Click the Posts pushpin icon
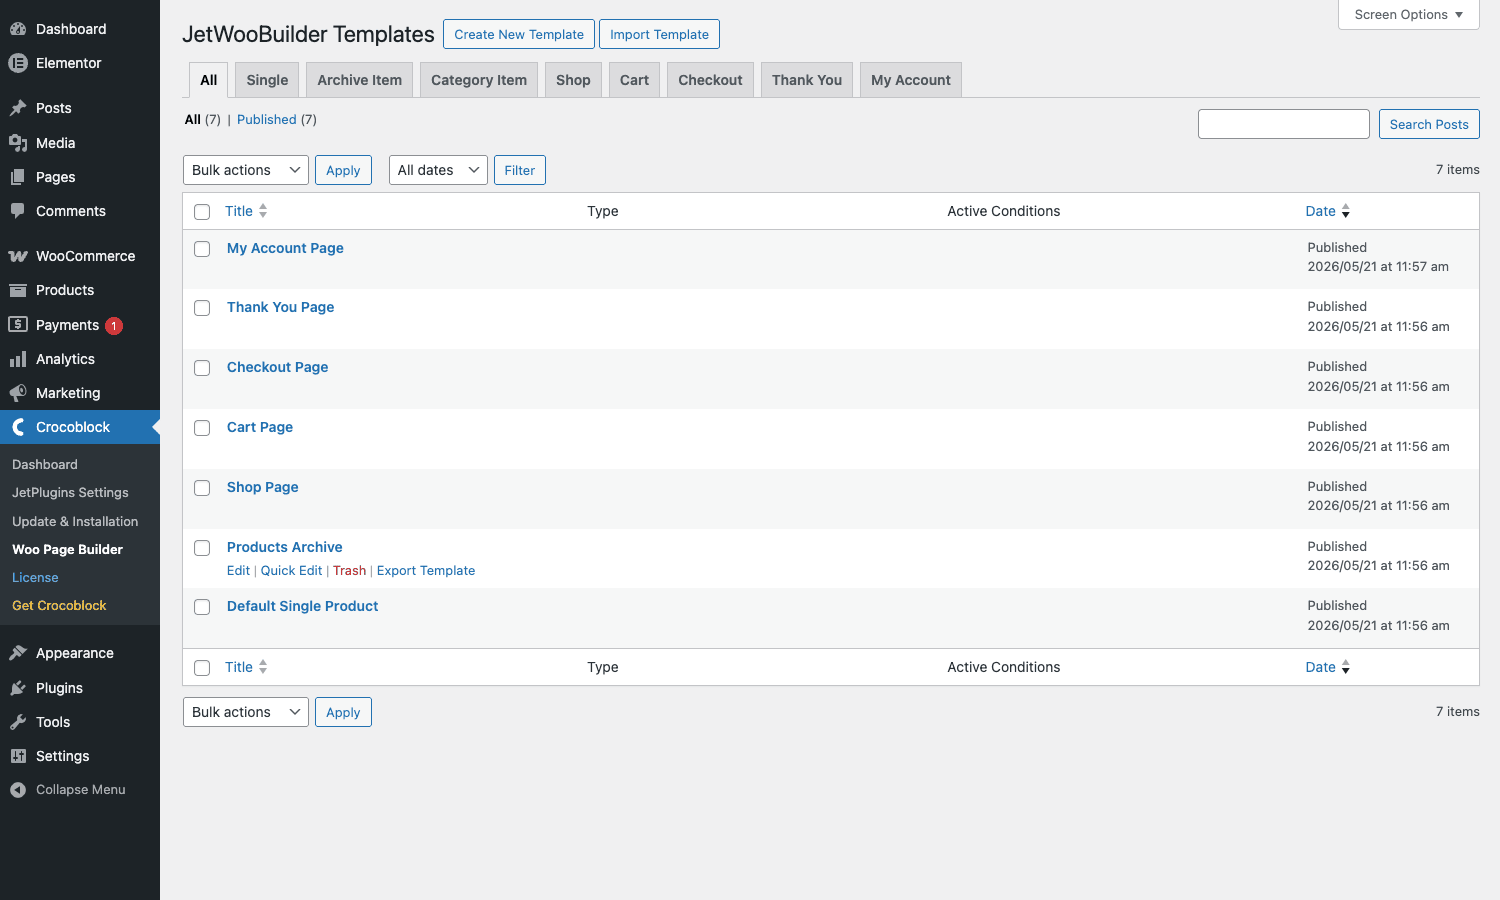 coord(18,108)
